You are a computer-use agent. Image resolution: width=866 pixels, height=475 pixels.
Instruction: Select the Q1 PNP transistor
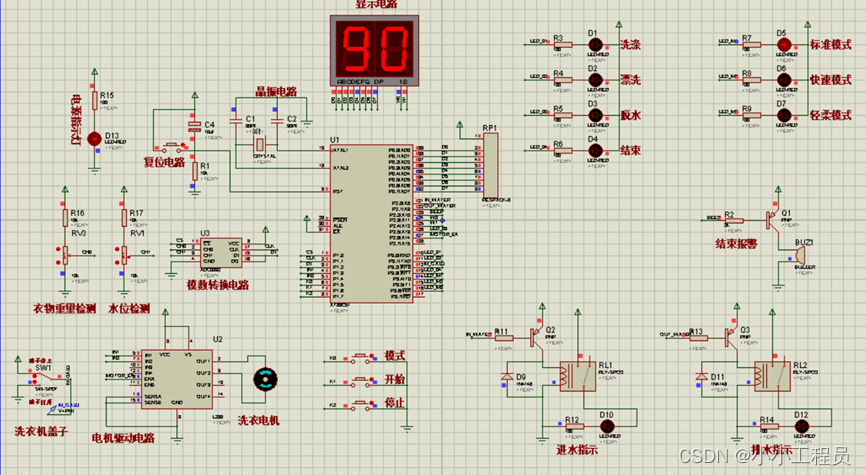pyautogui.click(x=773, y=217)
